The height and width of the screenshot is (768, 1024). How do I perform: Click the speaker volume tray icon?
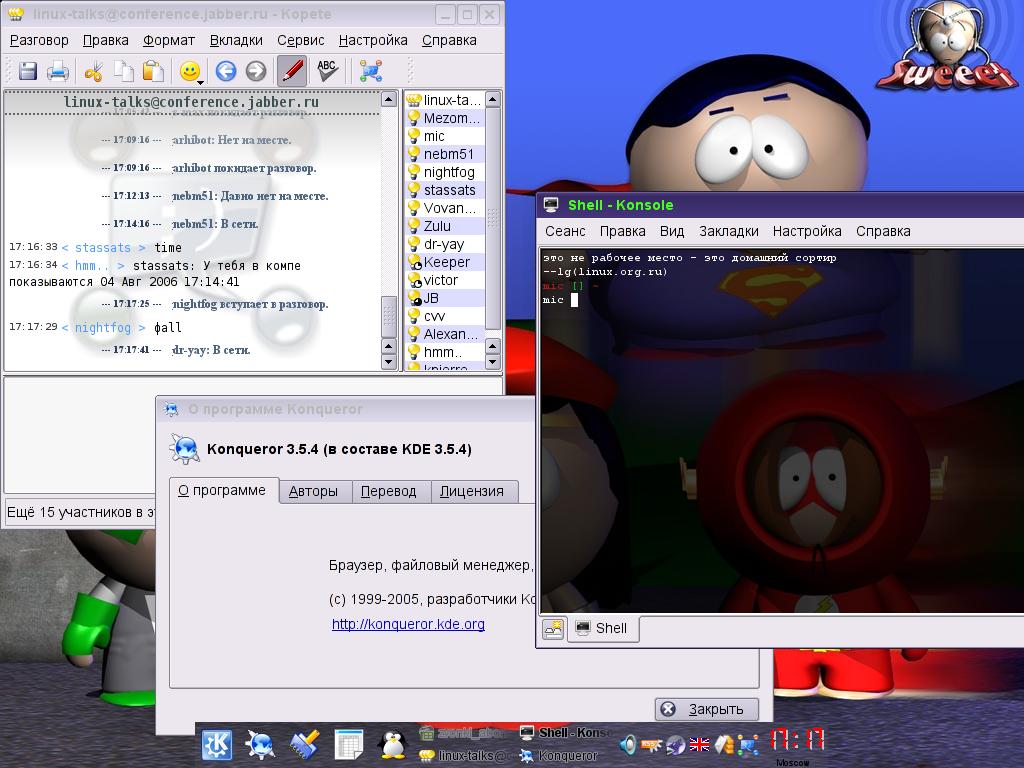click(628, 744)
